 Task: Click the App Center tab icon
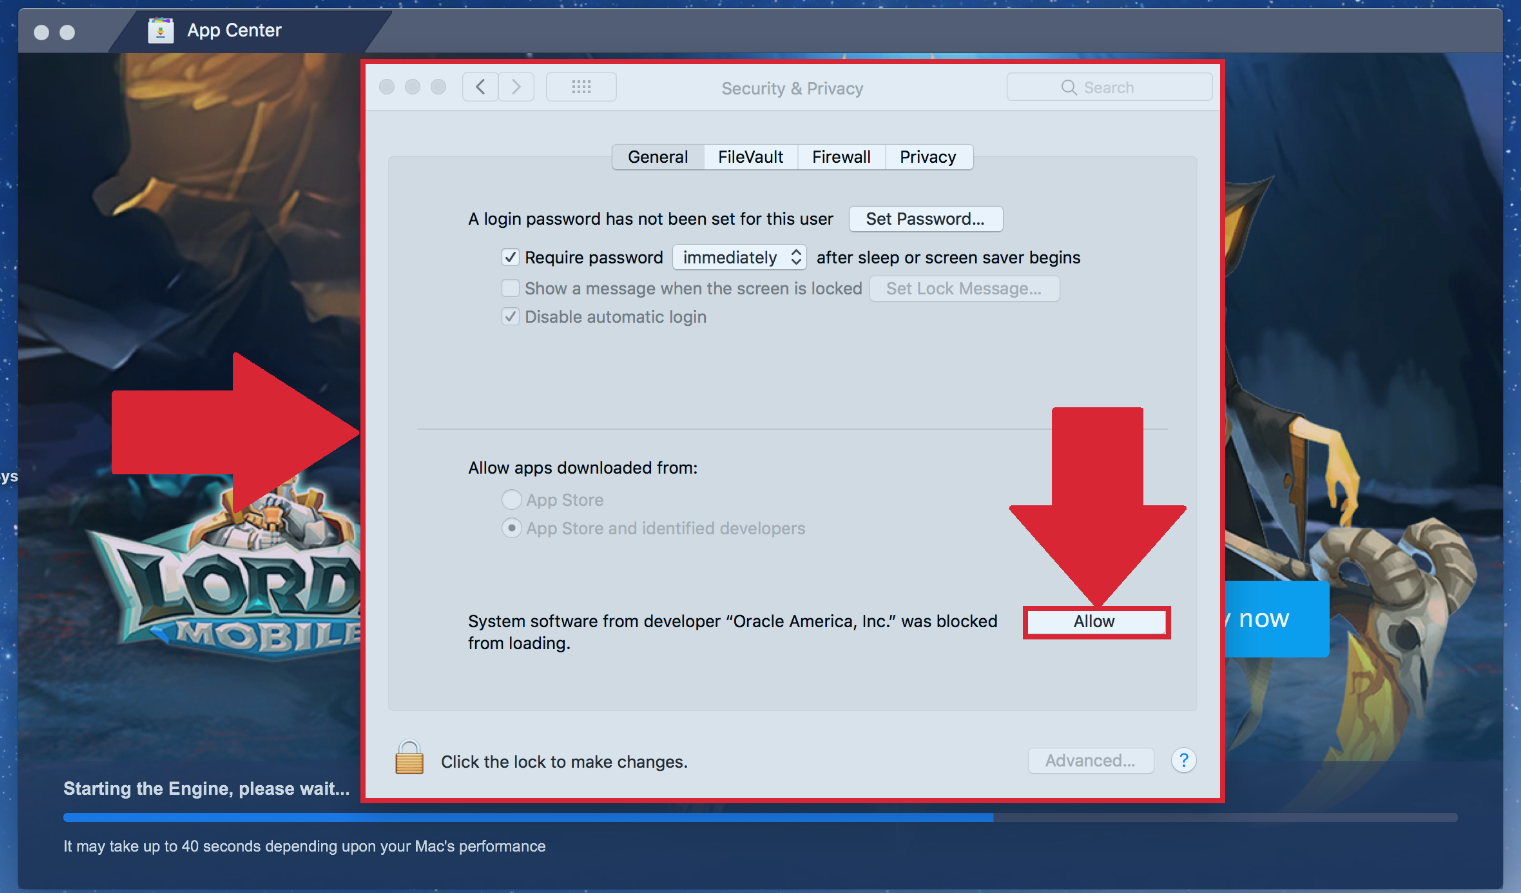pyautogui.click(x=160, y=31)
